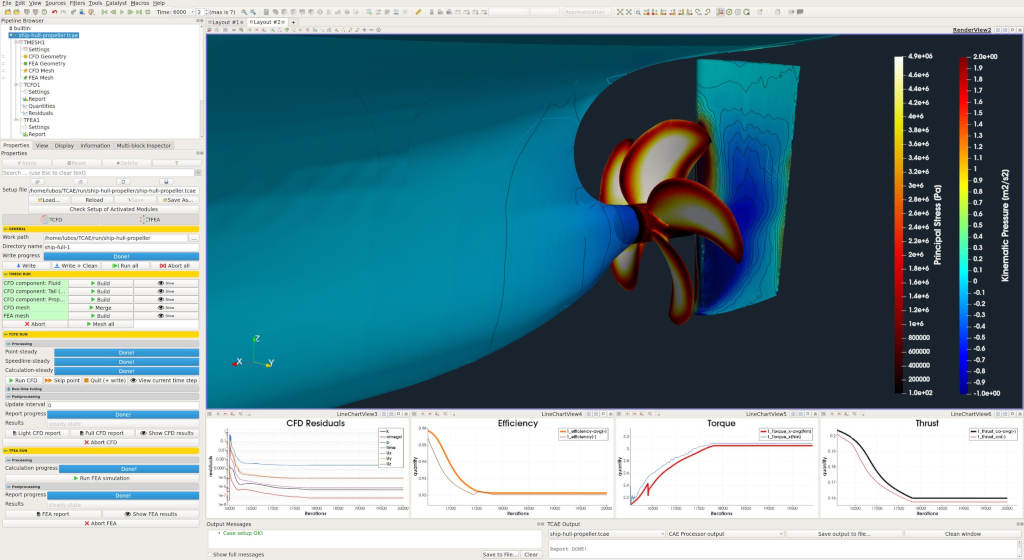Open the CAE Processor output dropdown
Viewport: 1024px width, 560px height.
[725, 534]
